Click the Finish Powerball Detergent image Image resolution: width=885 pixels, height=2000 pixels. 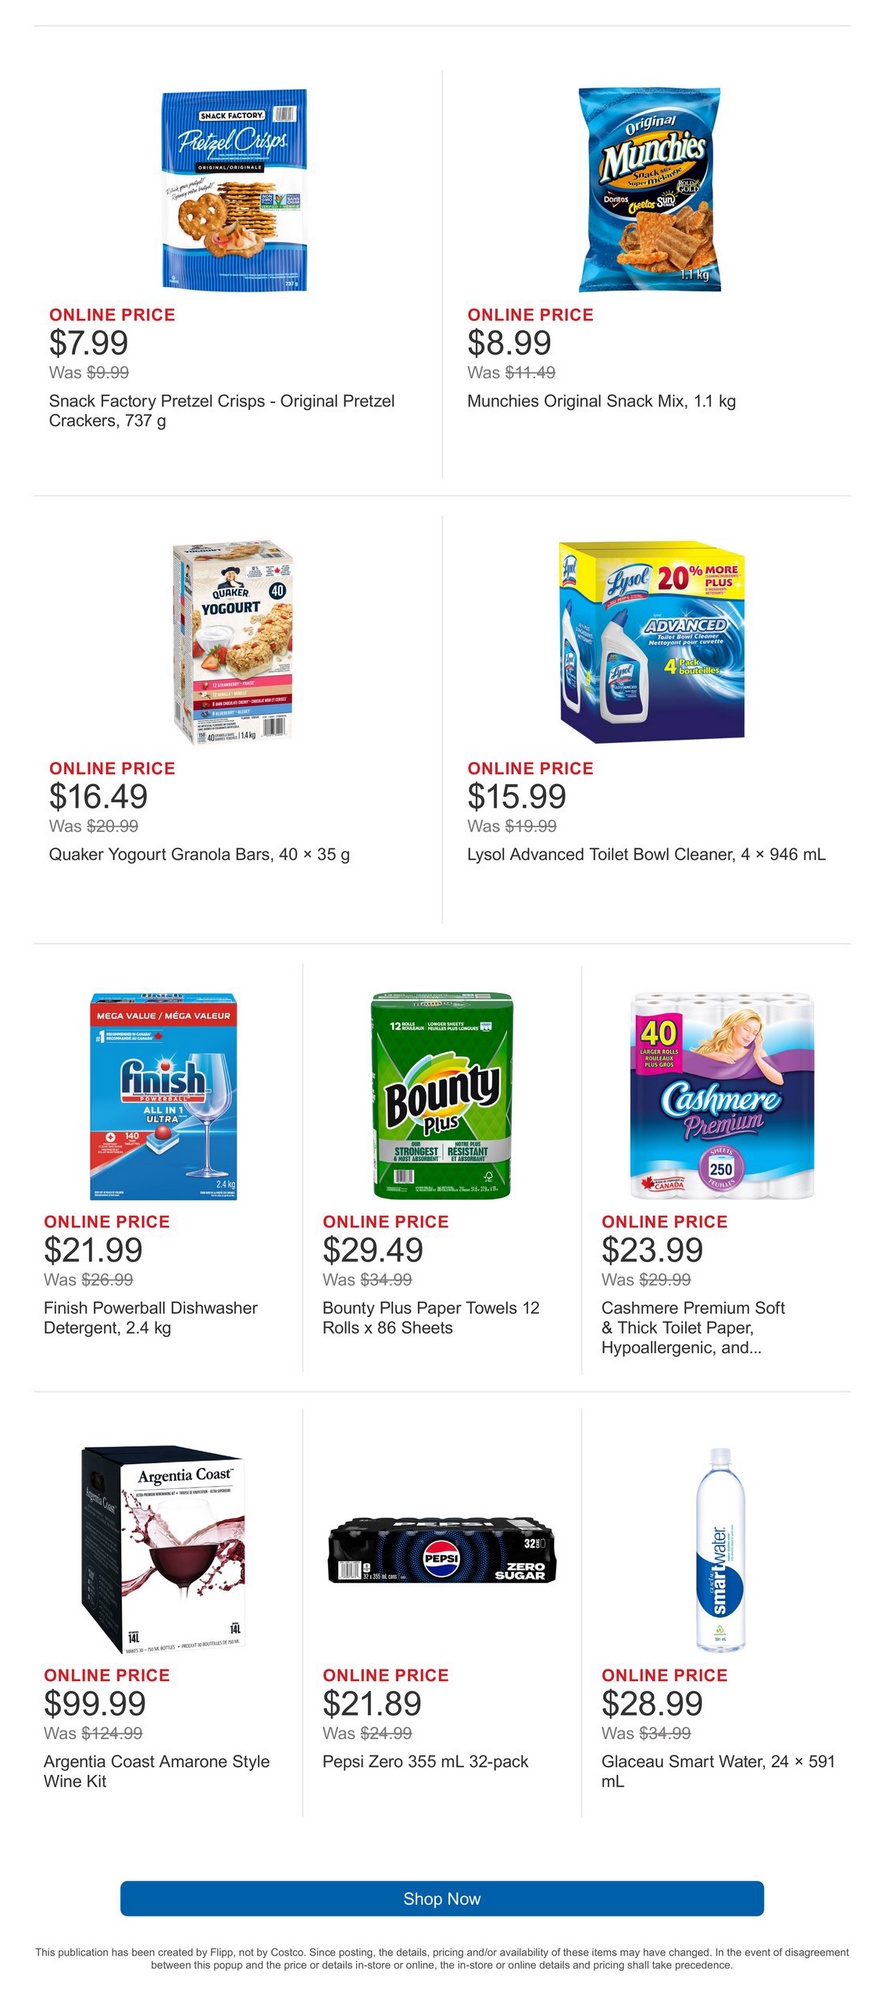pyautogui.click(x=164, y=1096)
